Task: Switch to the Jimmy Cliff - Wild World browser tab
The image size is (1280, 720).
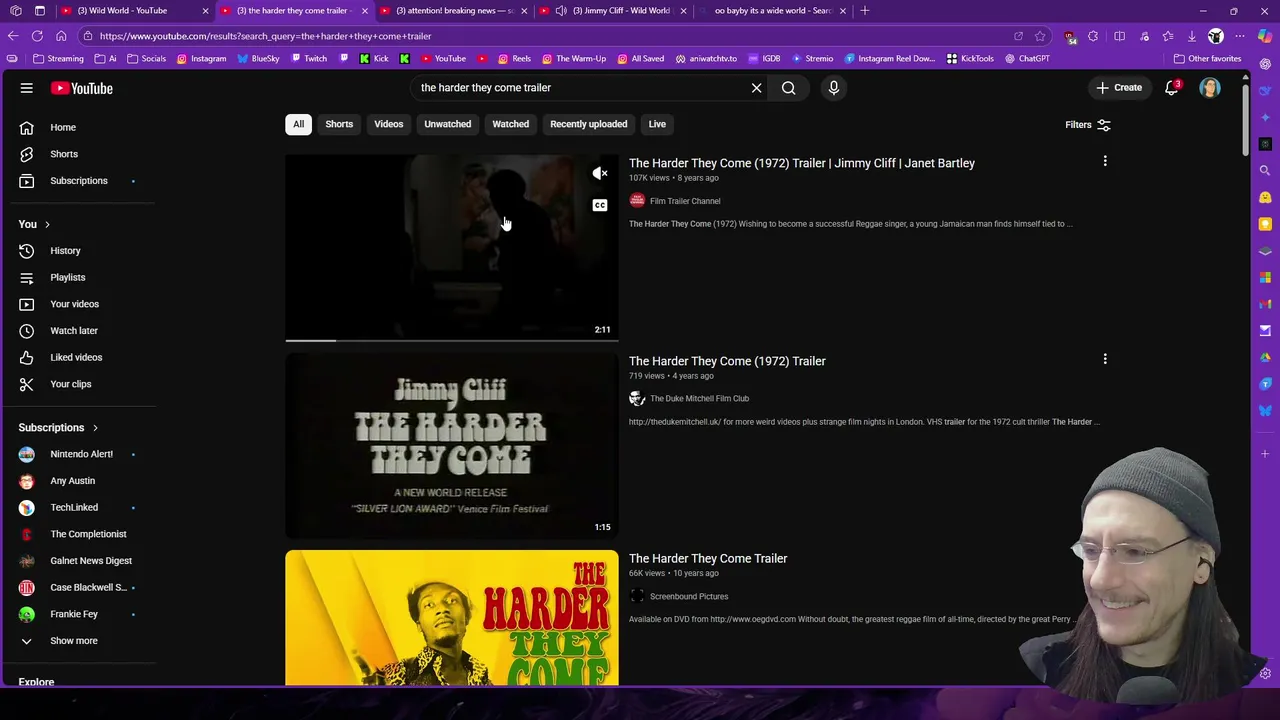Action: [612, 11]
